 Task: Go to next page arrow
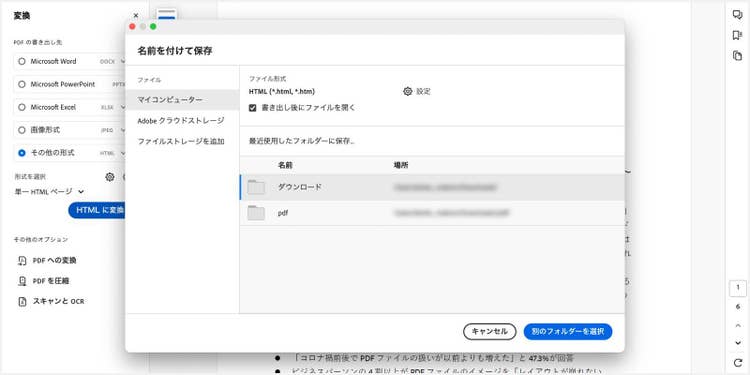(738, 343)
